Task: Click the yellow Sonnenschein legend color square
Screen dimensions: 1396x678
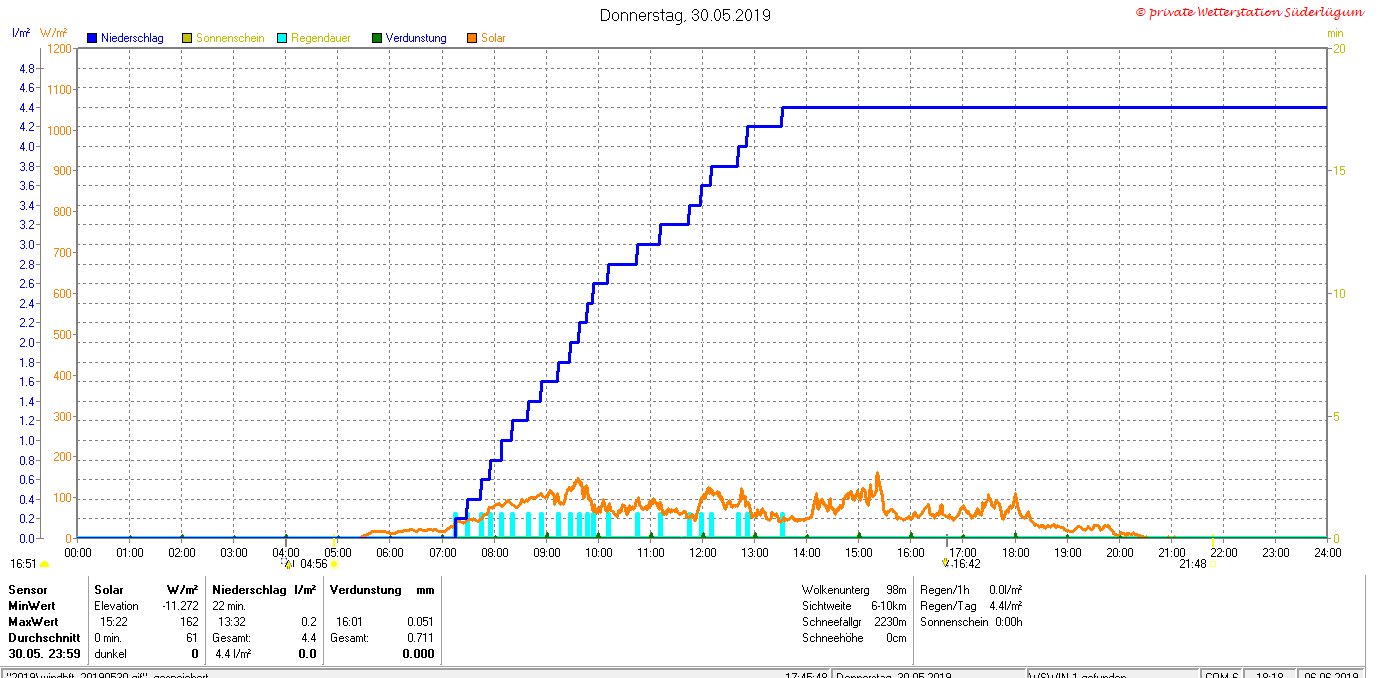Action: [x=187, y=38]
